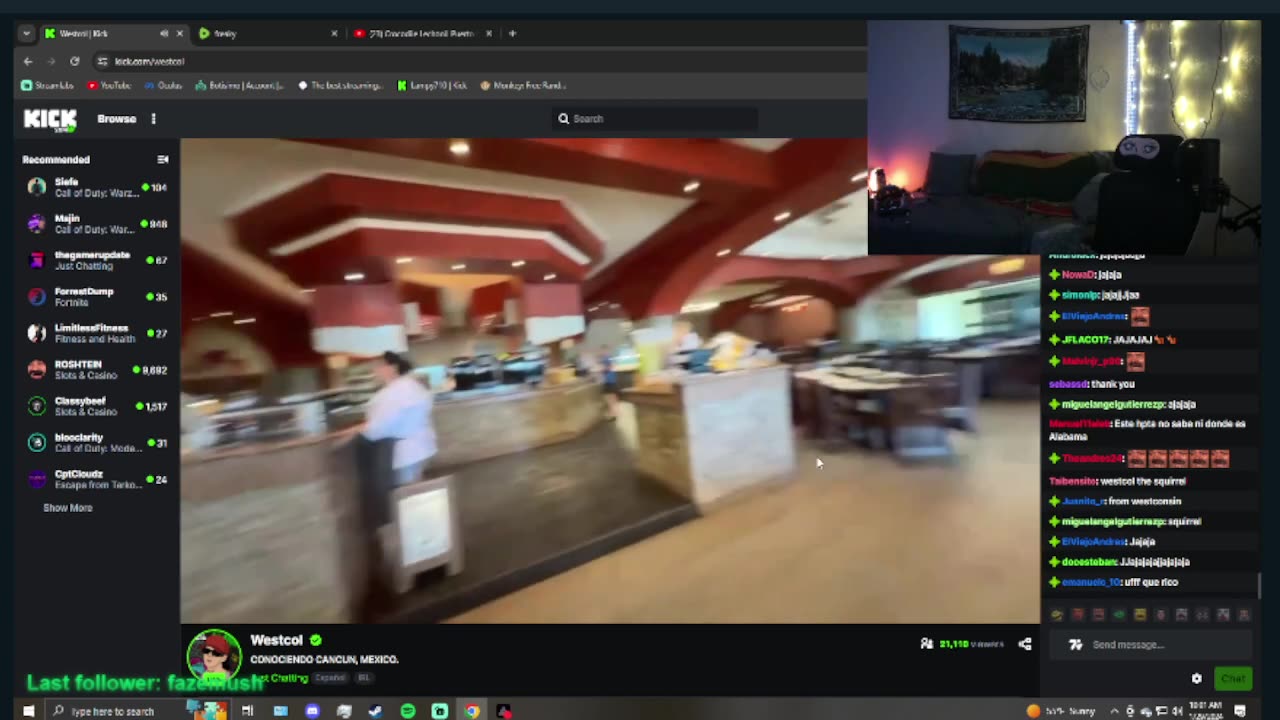Click the share icon below the video
Screen dimensions: 1280x720
click(1024, 644)
